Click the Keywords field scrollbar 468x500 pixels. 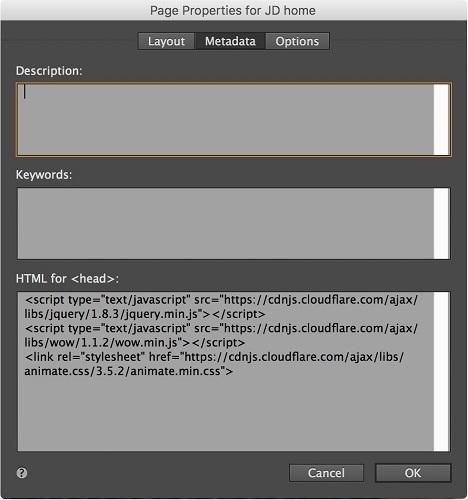pos(442,223)
